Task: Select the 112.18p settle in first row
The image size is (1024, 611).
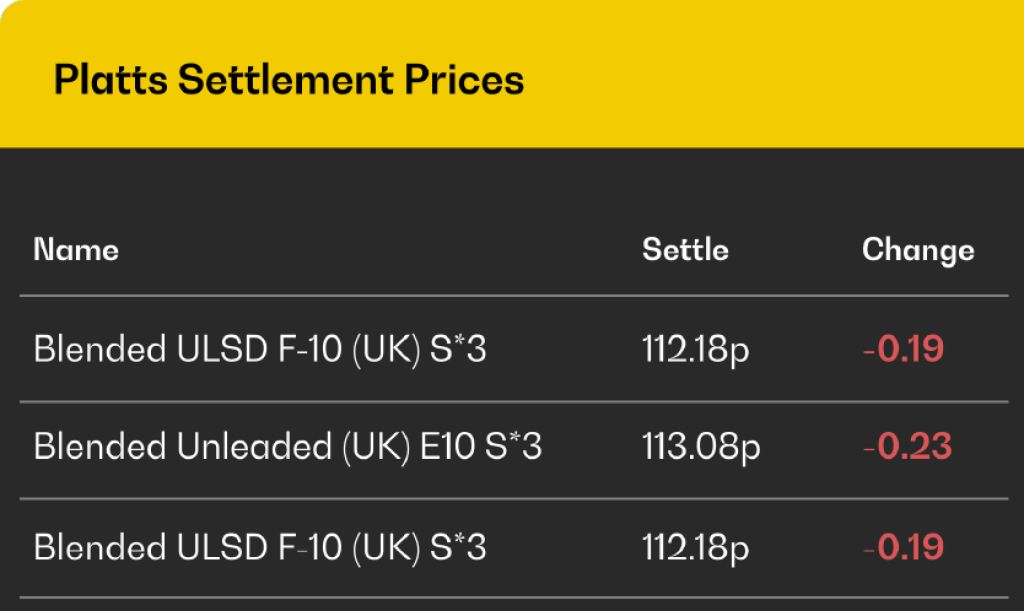Action: click(695, 349)
